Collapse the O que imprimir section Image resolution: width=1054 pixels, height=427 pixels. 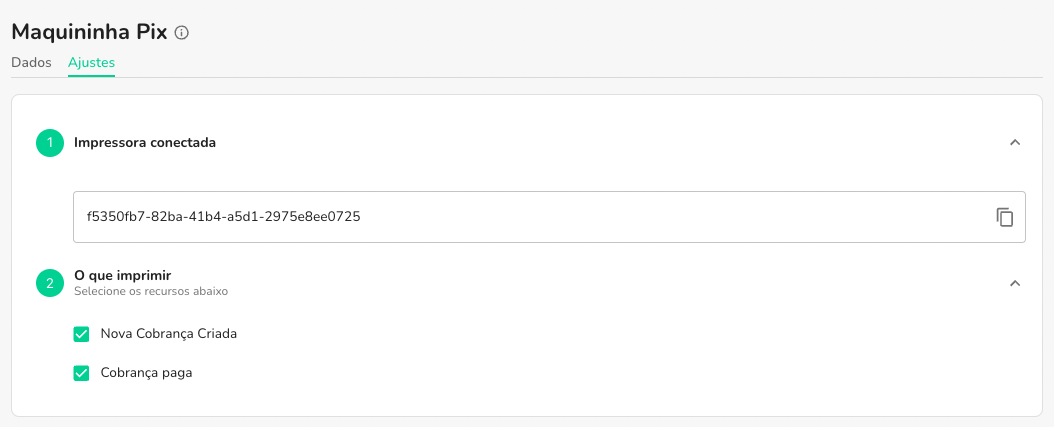[x=1015, y=283]
